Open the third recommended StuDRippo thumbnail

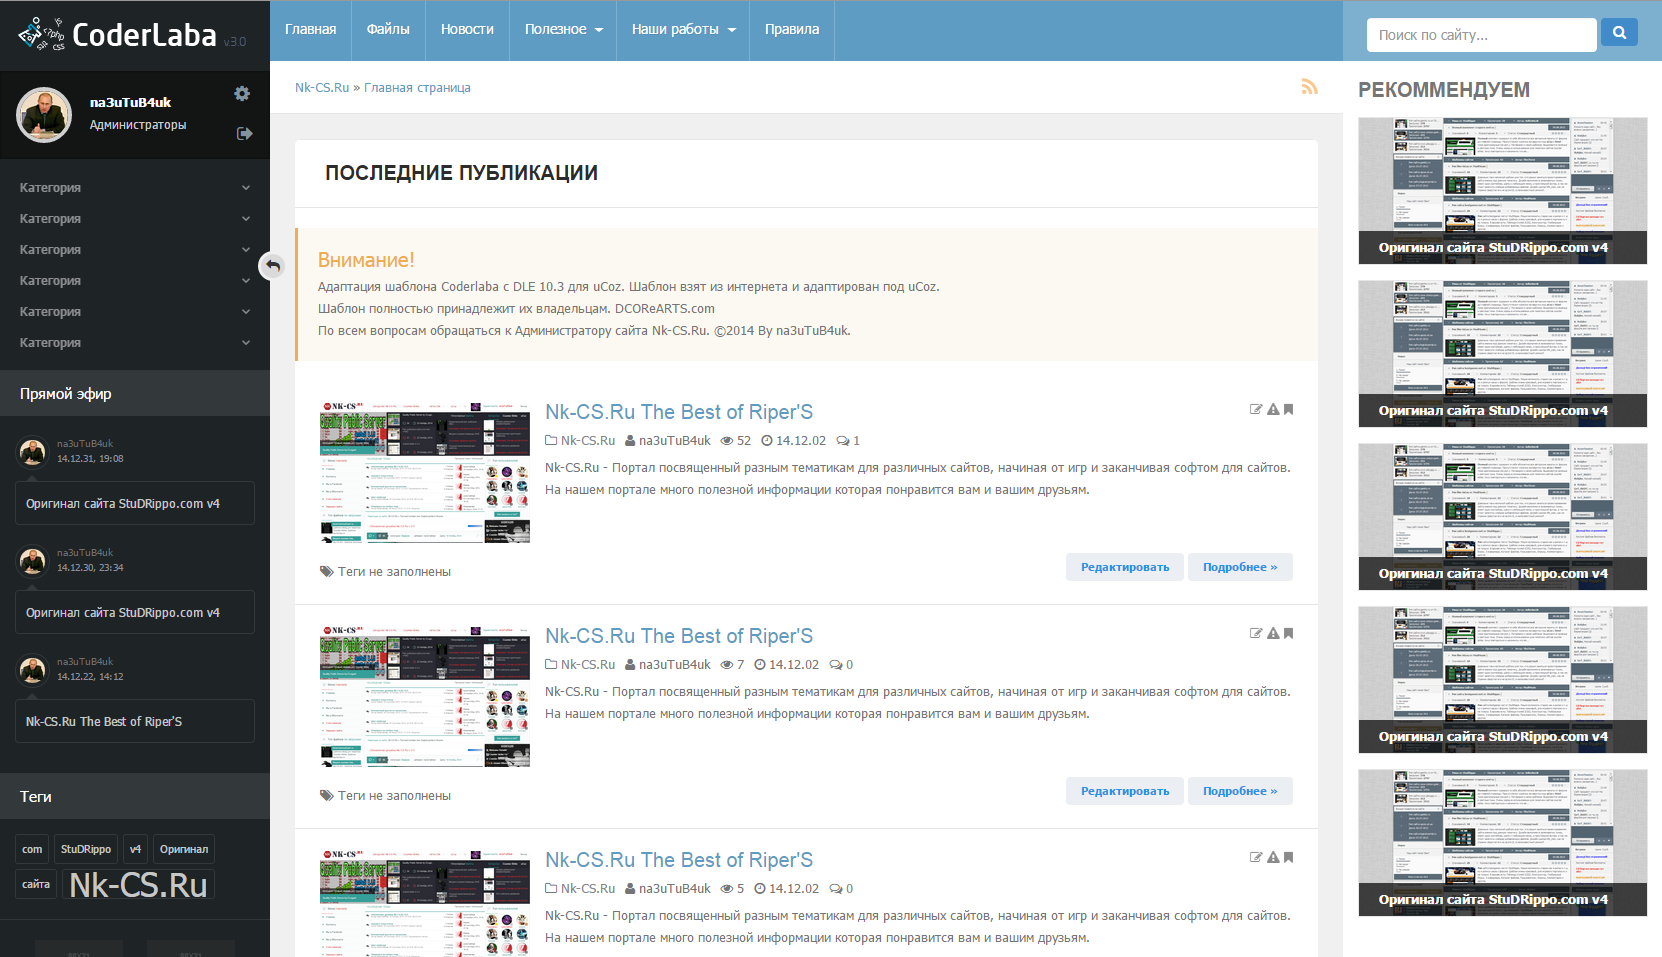coord(1502,517)
